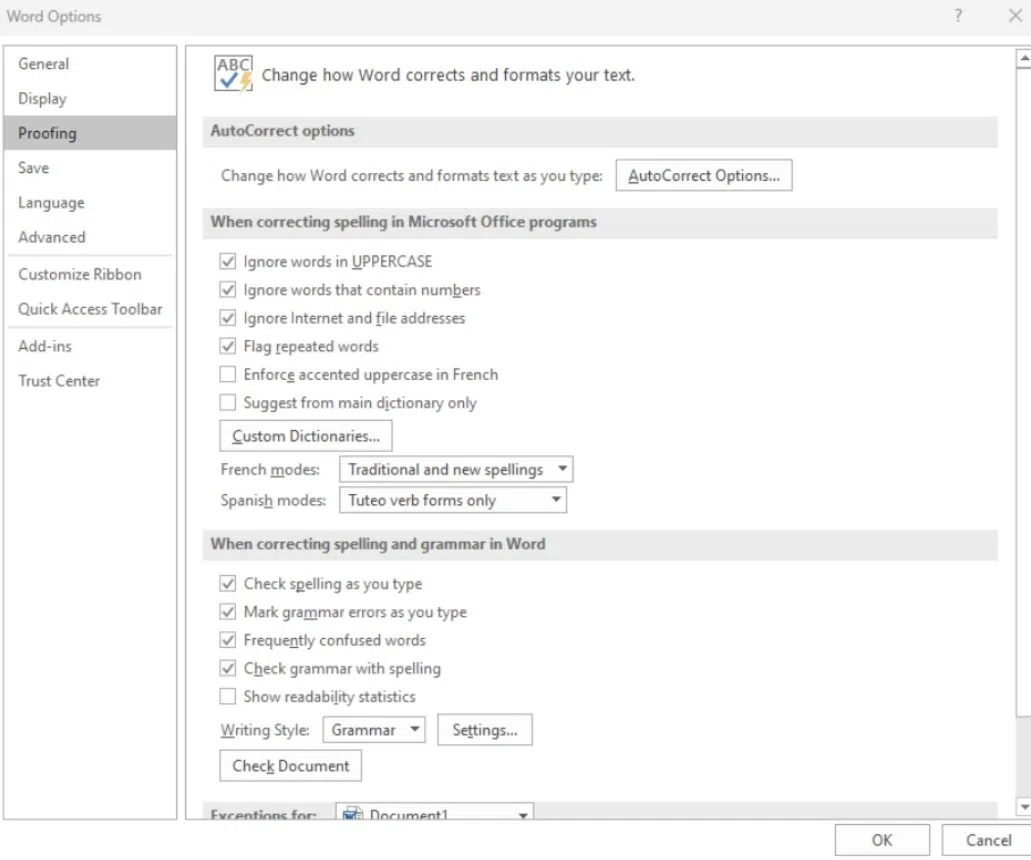Screen dimensions: 1031x860
Task: Click the 'Writing Style:' label
Action: (265, 730)
